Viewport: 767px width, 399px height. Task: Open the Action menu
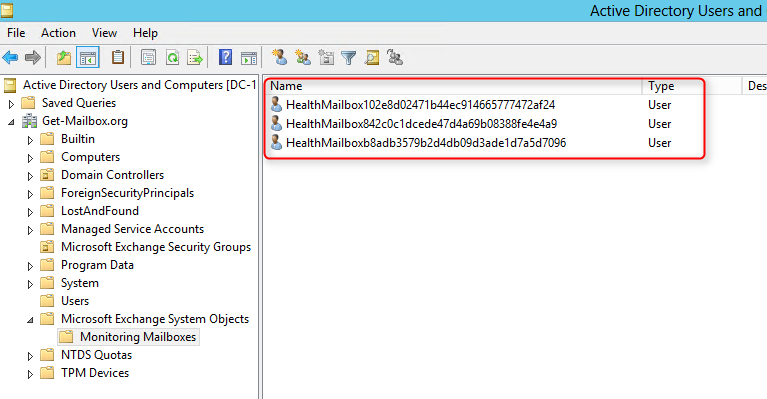[x=58, y=33]
